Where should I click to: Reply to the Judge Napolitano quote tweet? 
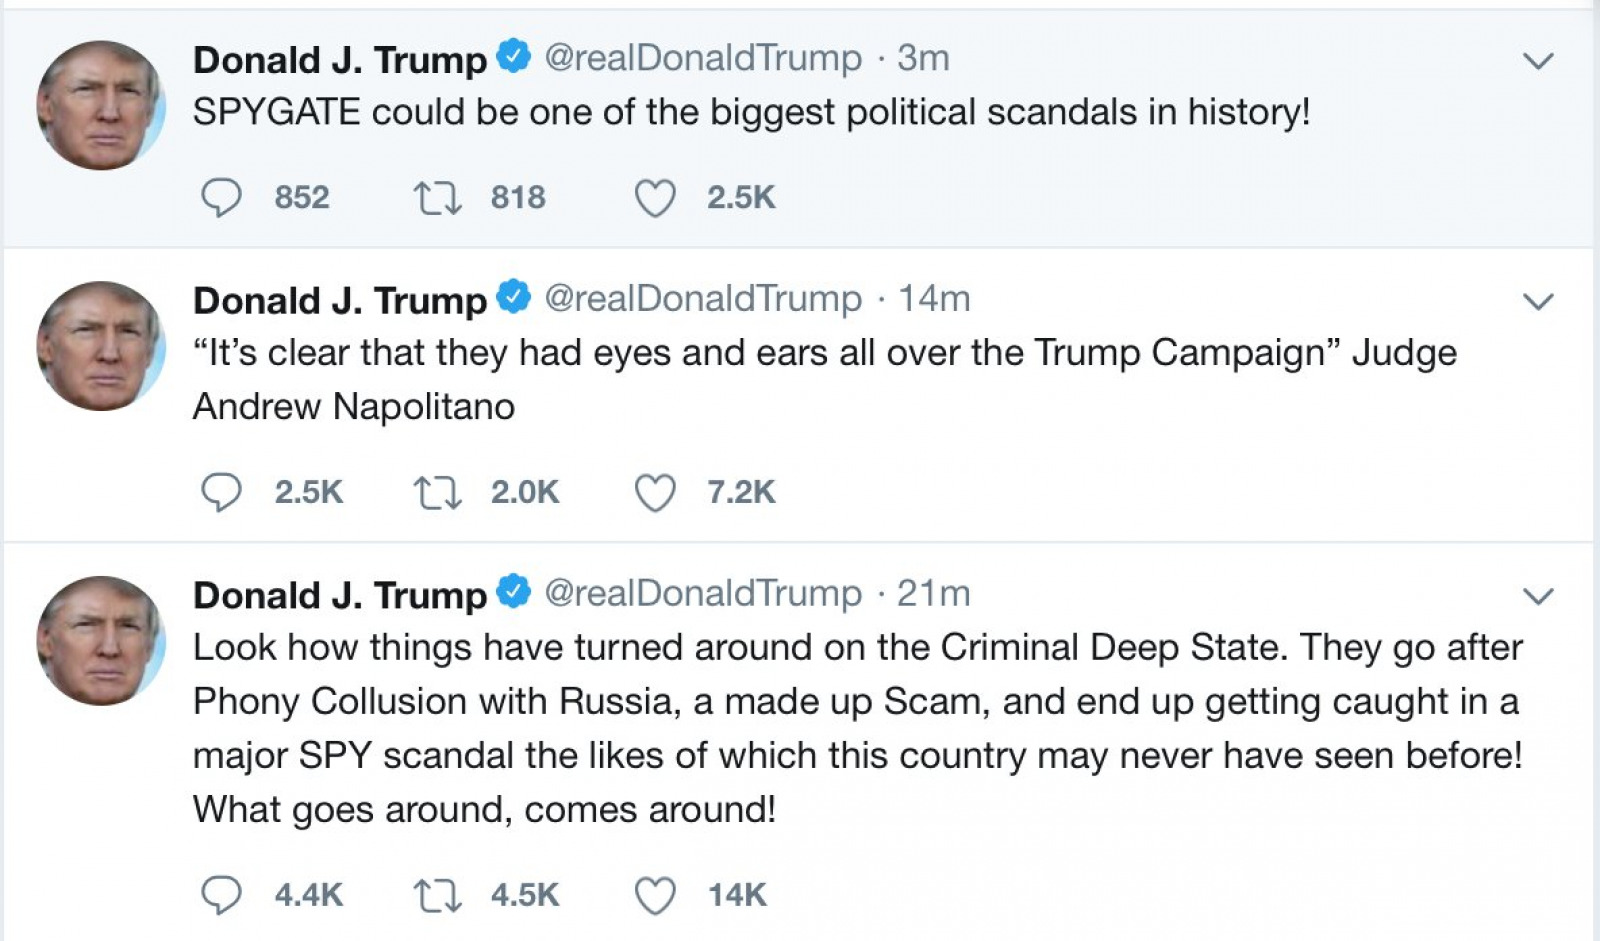click(221, 492)
